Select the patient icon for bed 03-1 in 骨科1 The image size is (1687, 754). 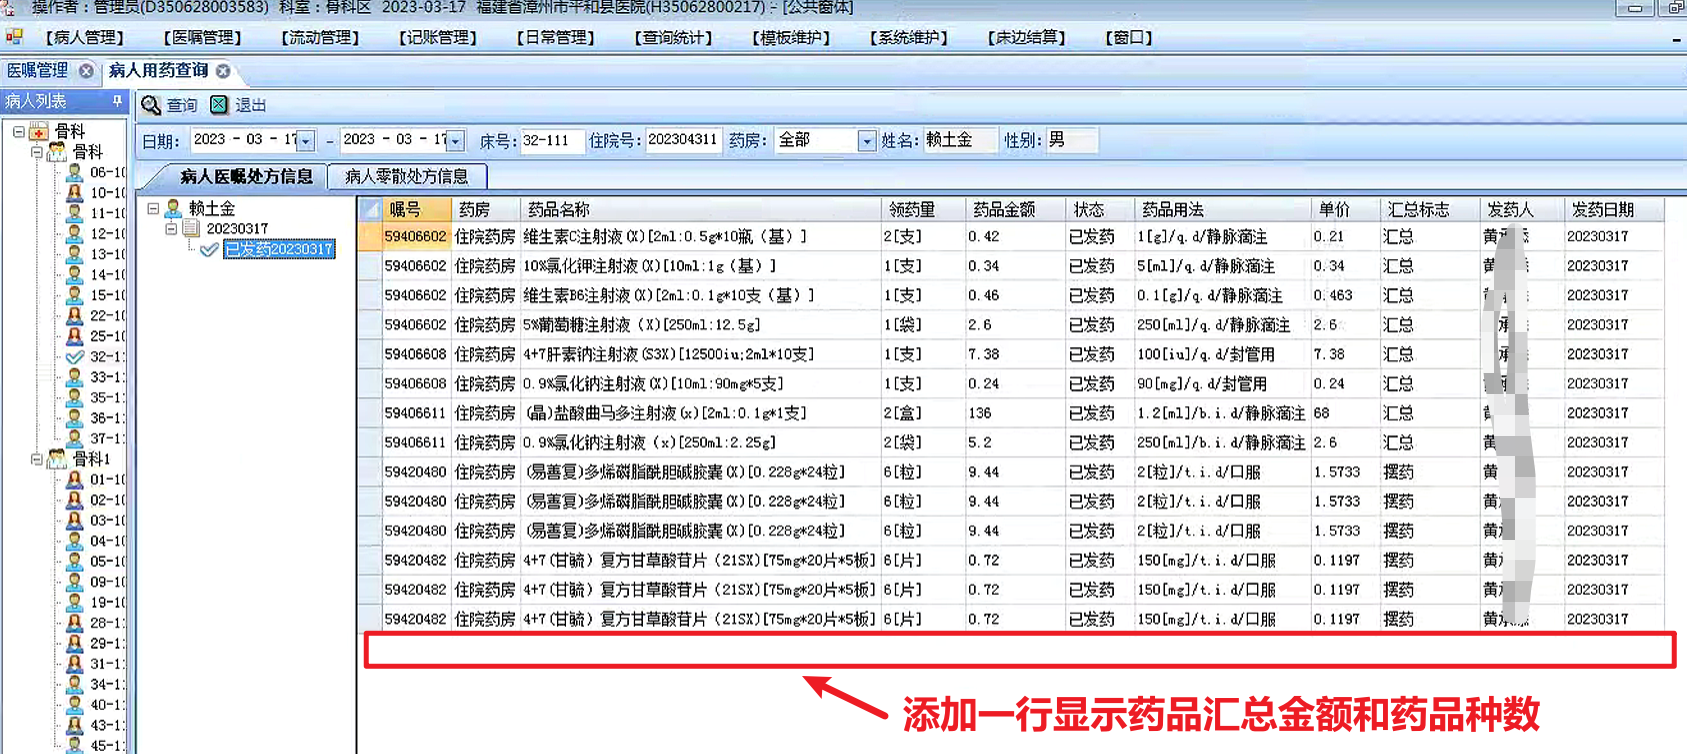pyautogui.click(x=75, y=520)
